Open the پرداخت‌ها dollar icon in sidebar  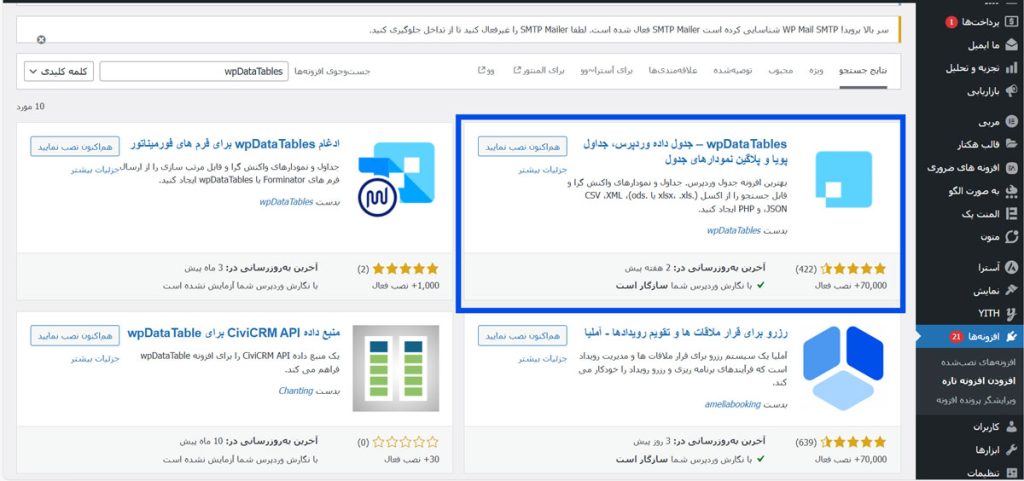click(x=1011, y=22)
